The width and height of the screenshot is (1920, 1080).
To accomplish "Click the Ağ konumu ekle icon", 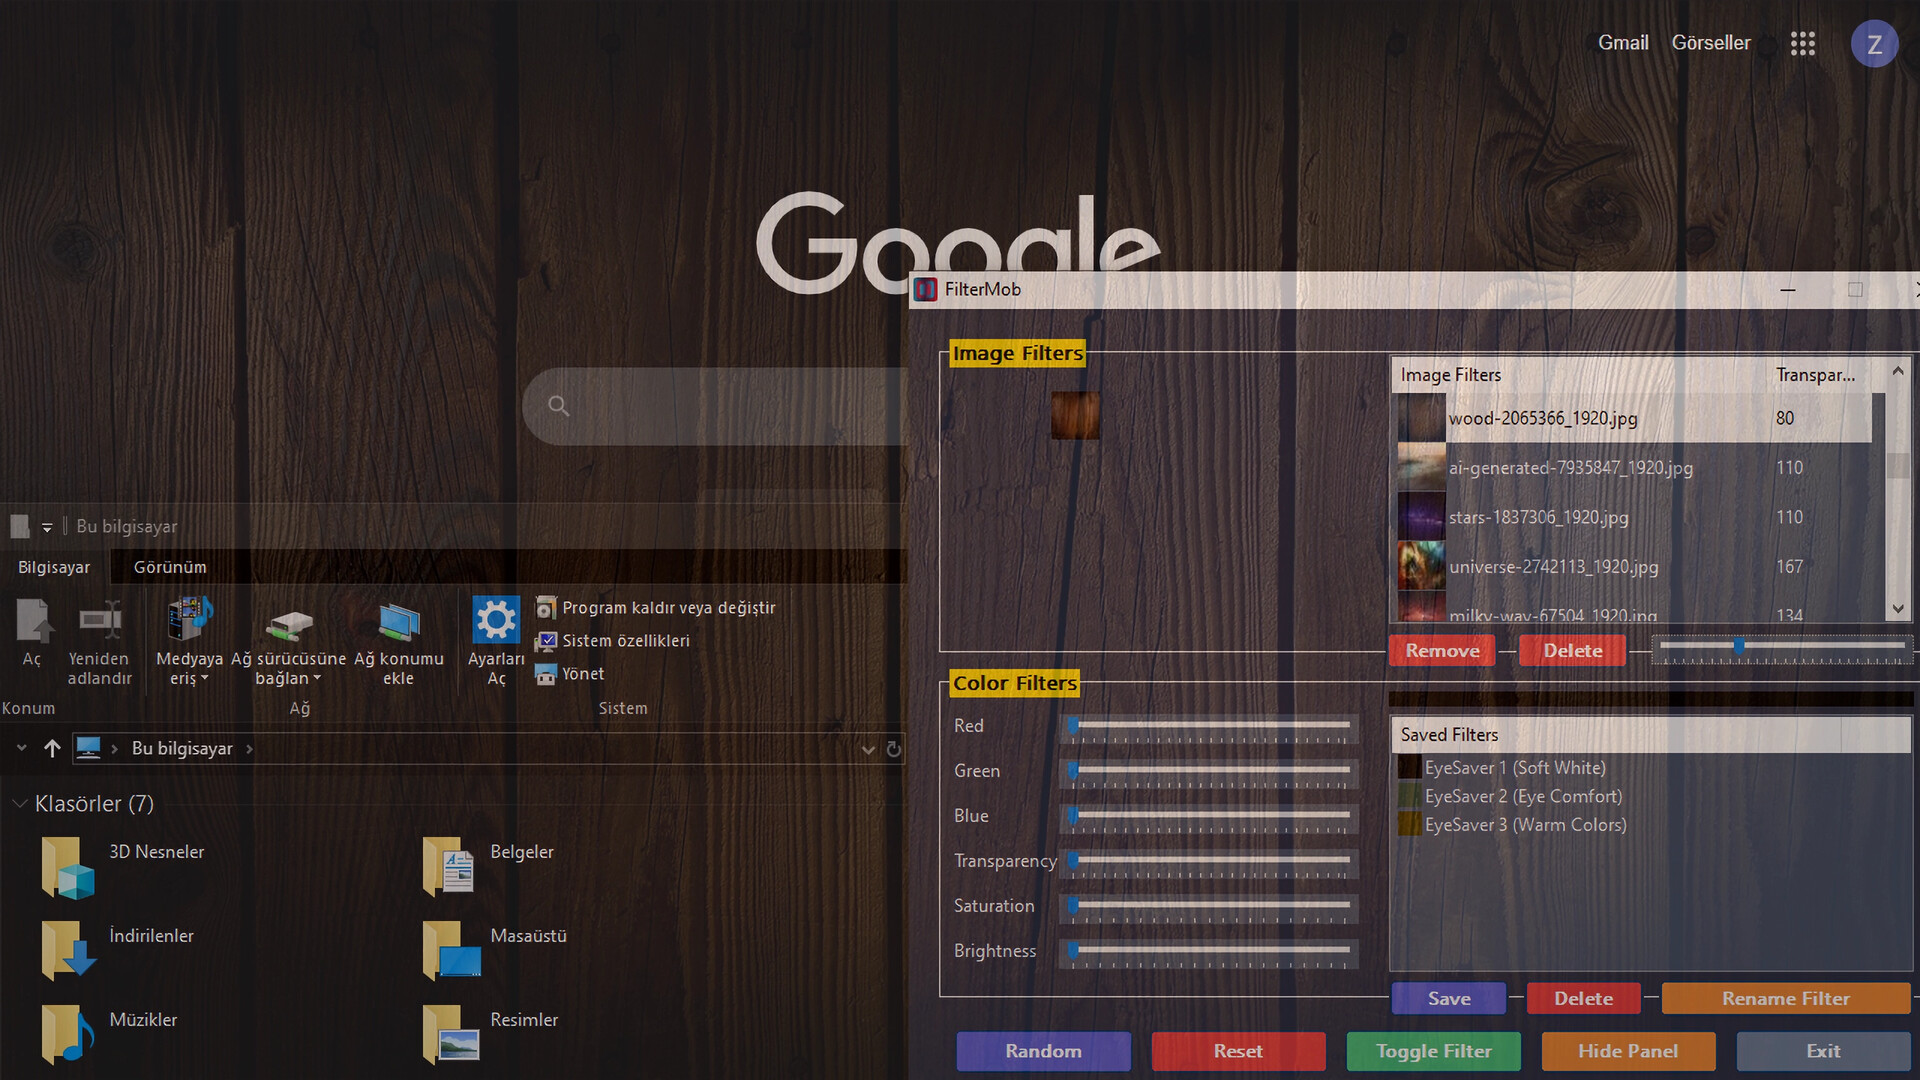I will tap(399, 620).
